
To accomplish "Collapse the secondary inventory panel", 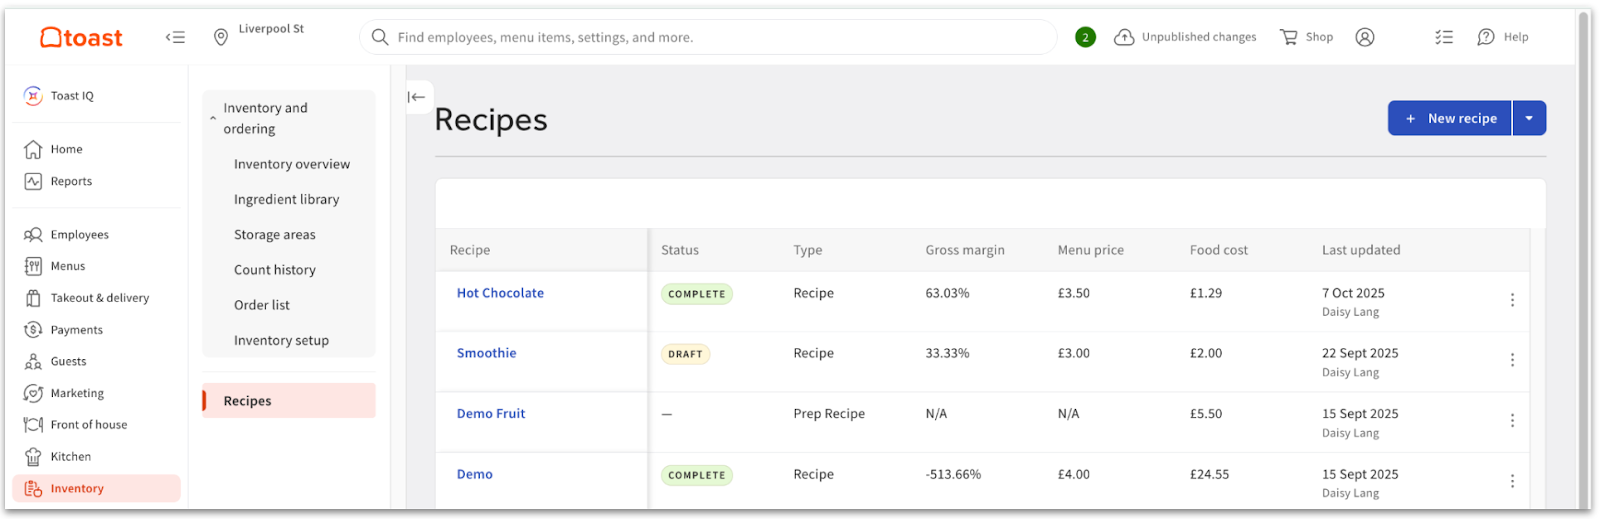I will tap(417, 97).
